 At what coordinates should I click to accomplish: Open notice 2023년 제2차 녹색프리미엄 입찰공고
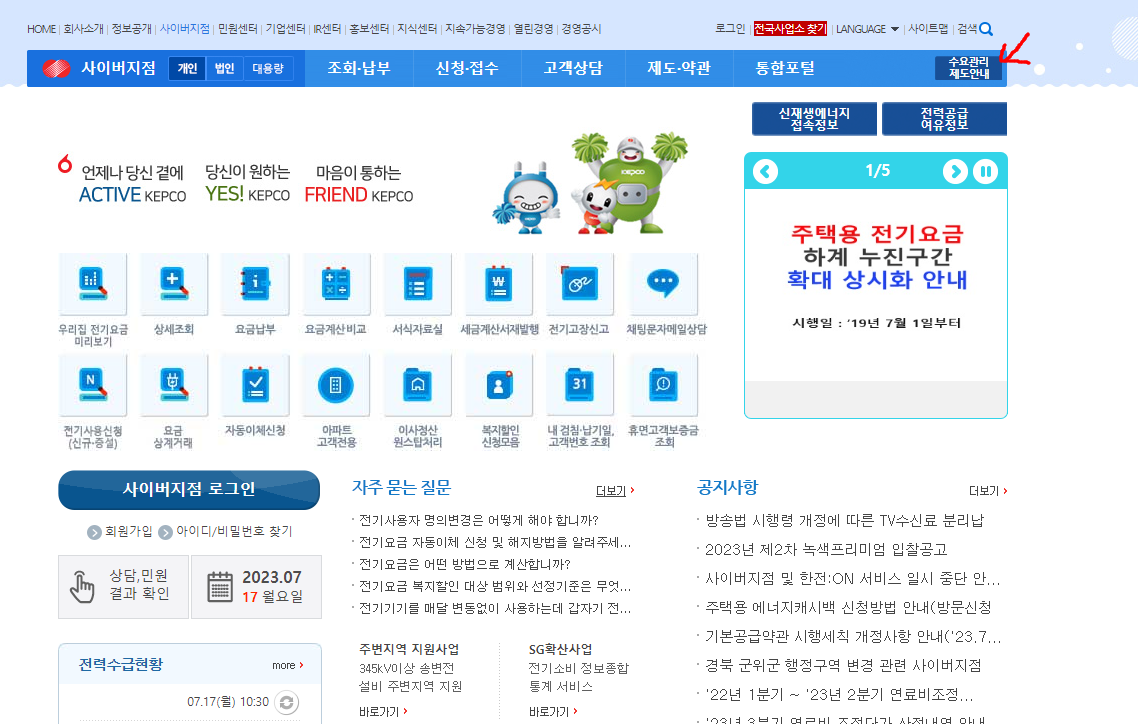[827, 550]
